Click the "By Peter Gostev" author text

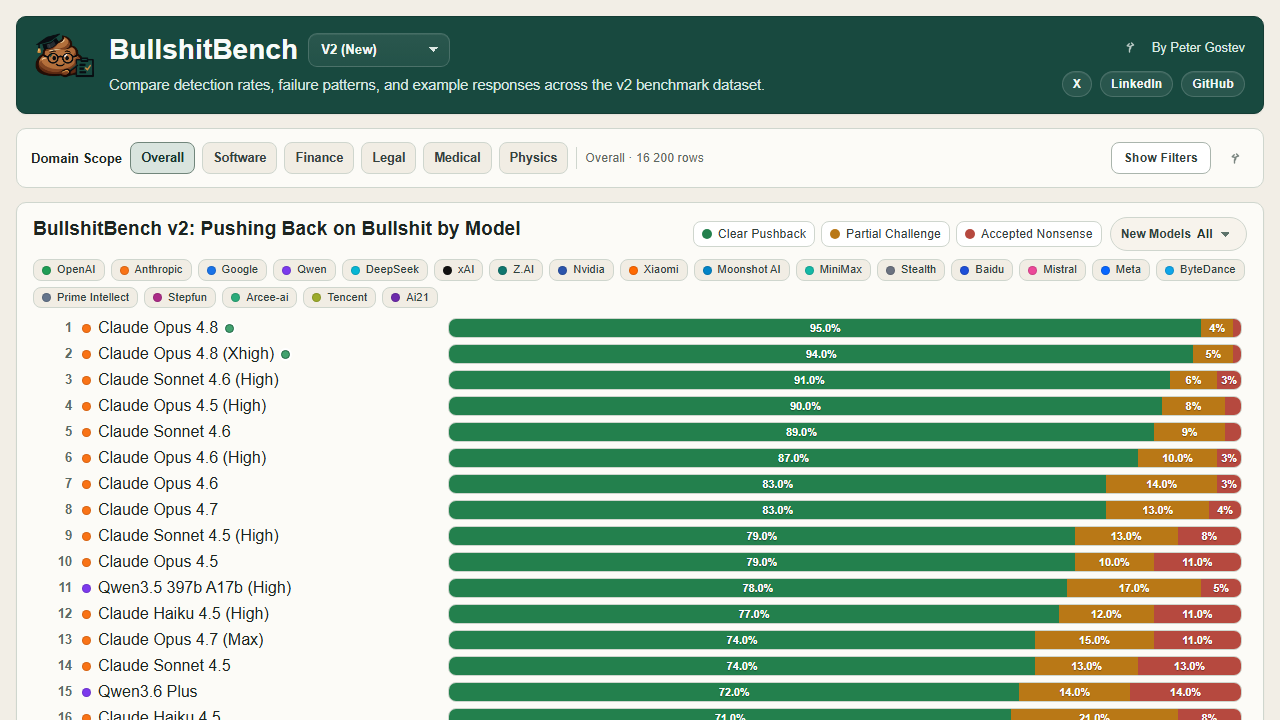coord(1198,48)
